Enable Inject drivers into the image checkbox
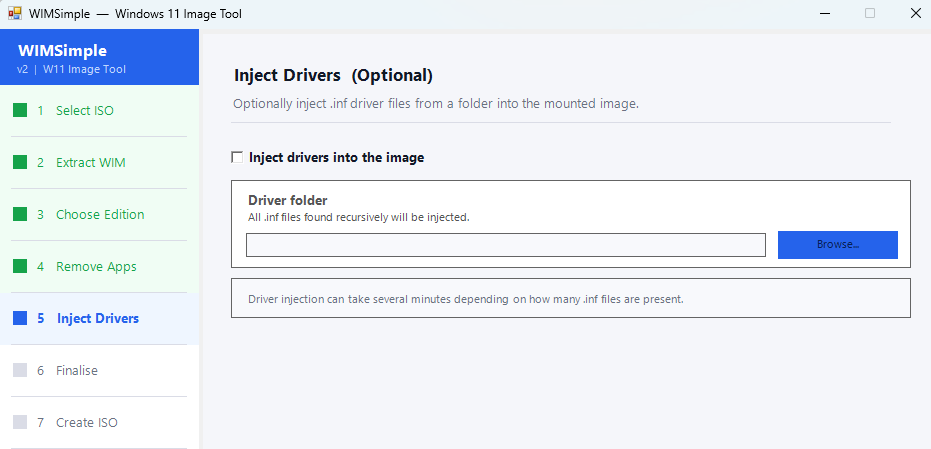The width and height of the screenshot is (931, 449). click(x=237, y=157)
